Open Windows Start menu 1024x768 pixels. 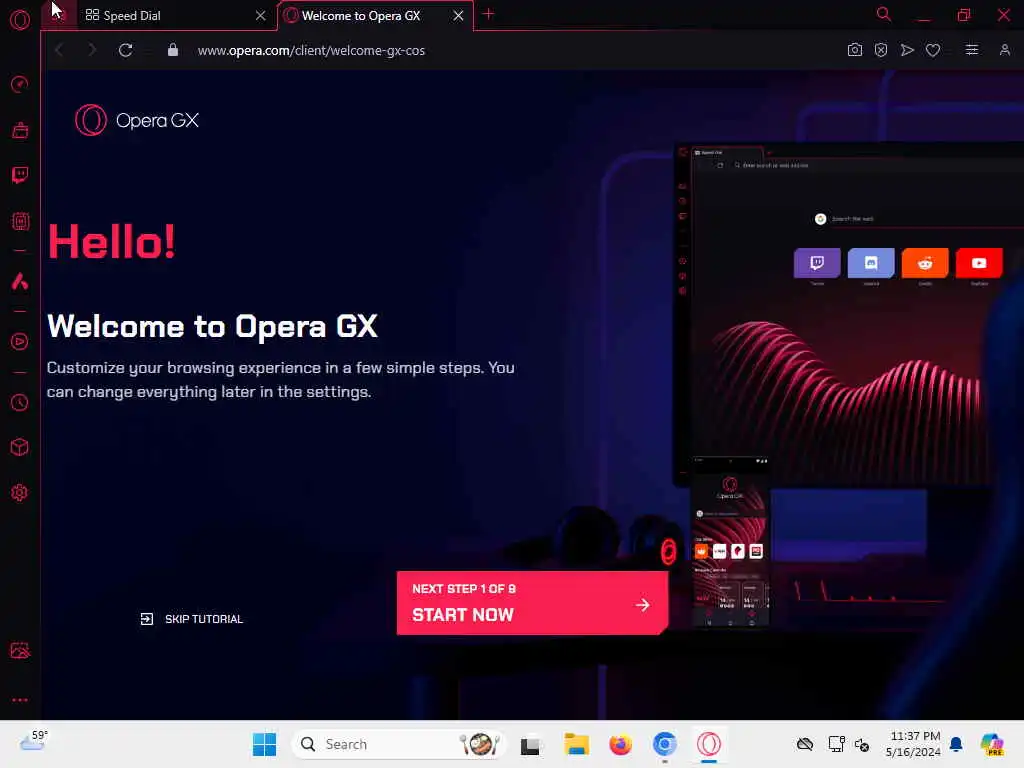[264, 744]
